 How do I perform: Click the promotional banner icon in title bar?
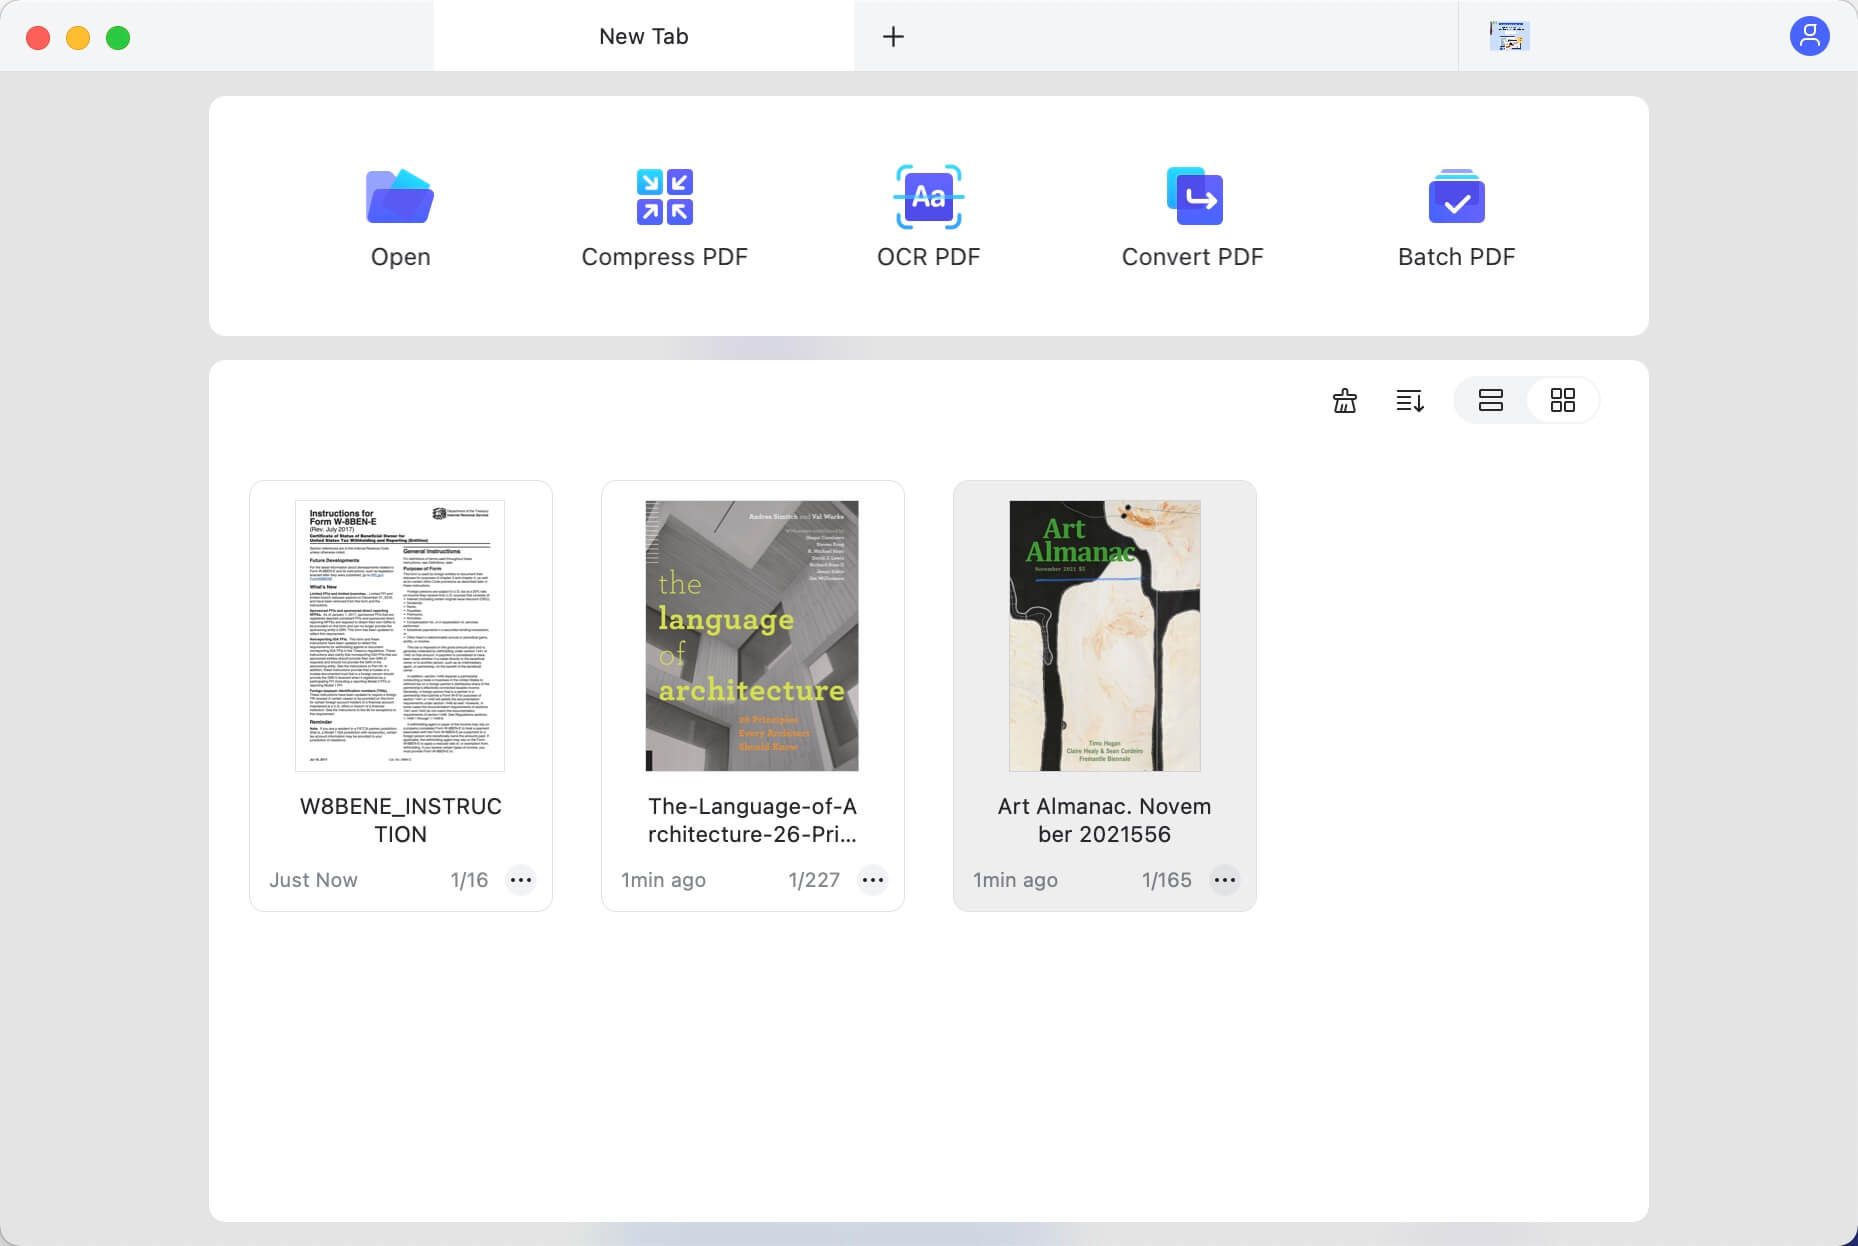(x=1509, y=36)
